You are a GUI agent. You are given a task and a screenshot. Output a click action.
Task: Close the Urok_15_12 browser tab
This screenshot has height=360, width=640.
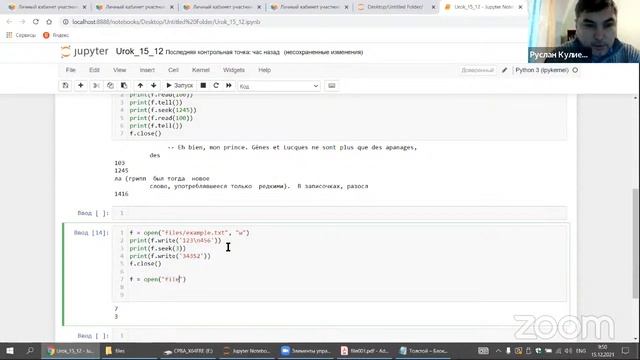click(x=520, y=7)
